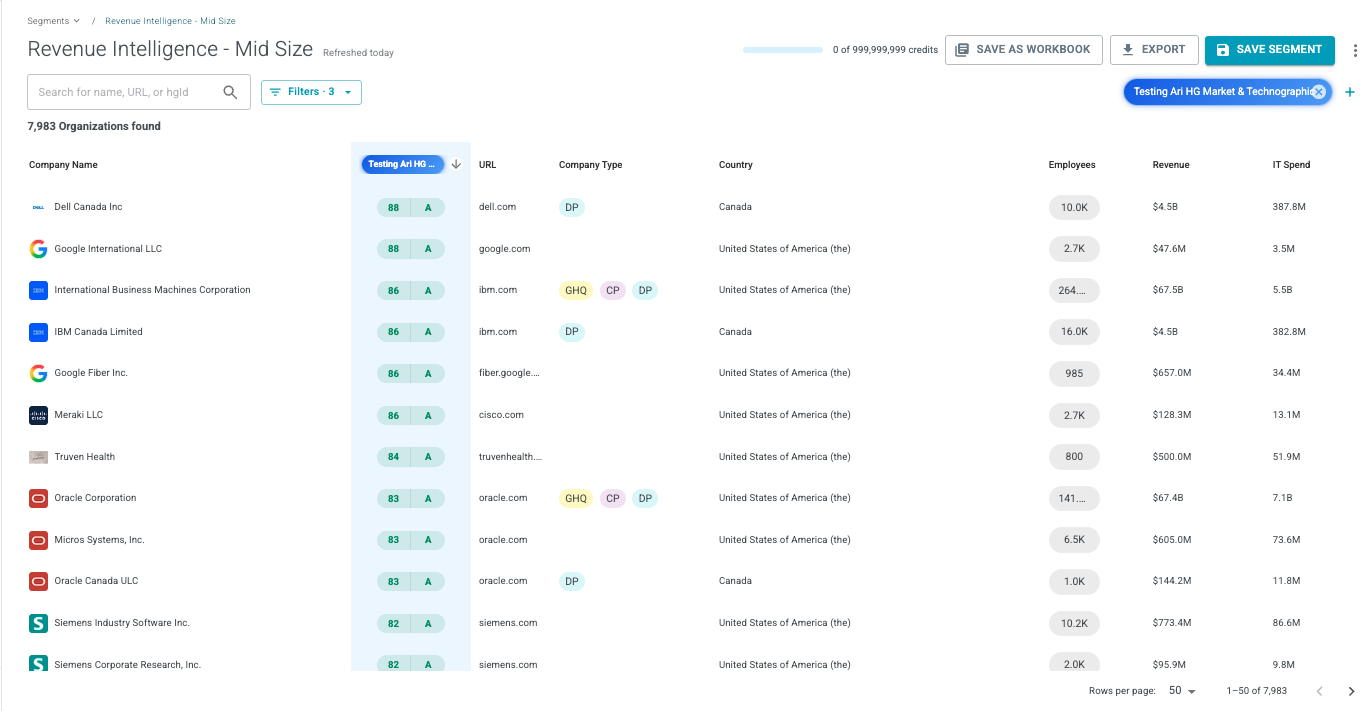Click the Save as Workbook button
The height and width of the screenshot is (711, 1372).
[x=1023, y=50]
